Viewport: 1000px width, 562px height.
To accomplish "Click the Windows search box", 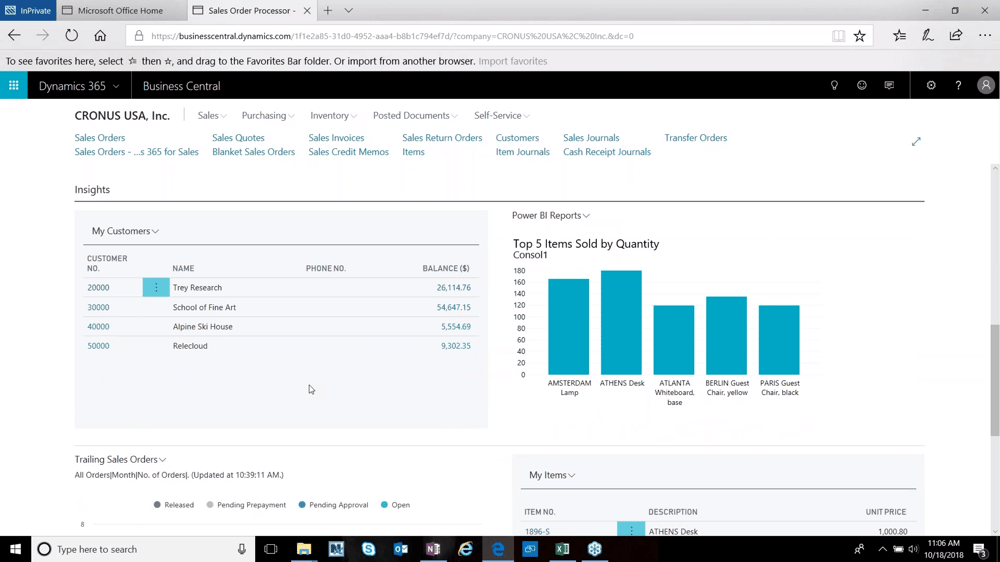I will tap(143, 549).
